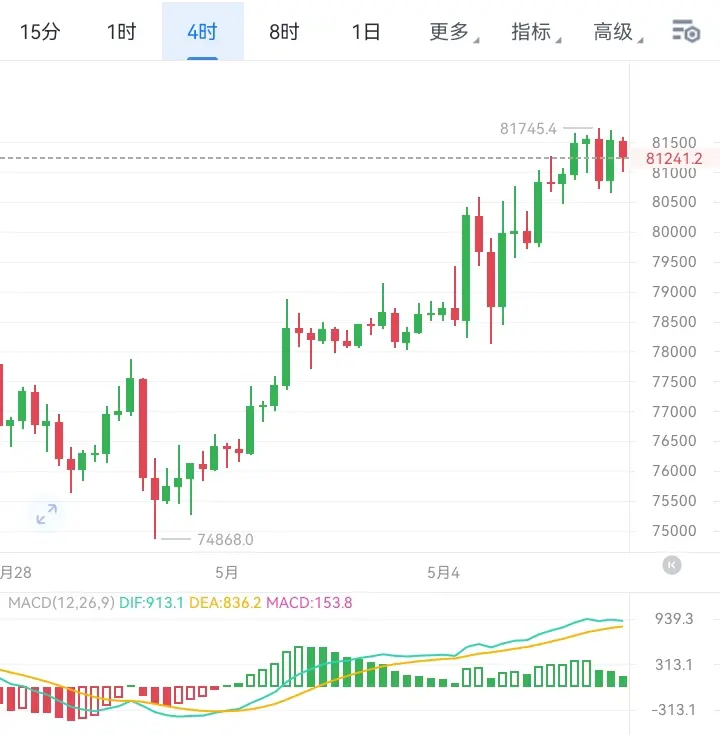Screen dimensions: 720x735
Task: Switch to the 8时 timeframe tab
Action: [284, 31]
